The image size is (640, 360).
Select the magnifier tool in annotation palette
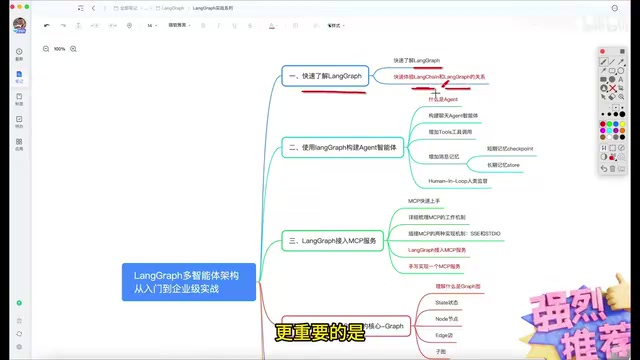(x=621, y=97)
